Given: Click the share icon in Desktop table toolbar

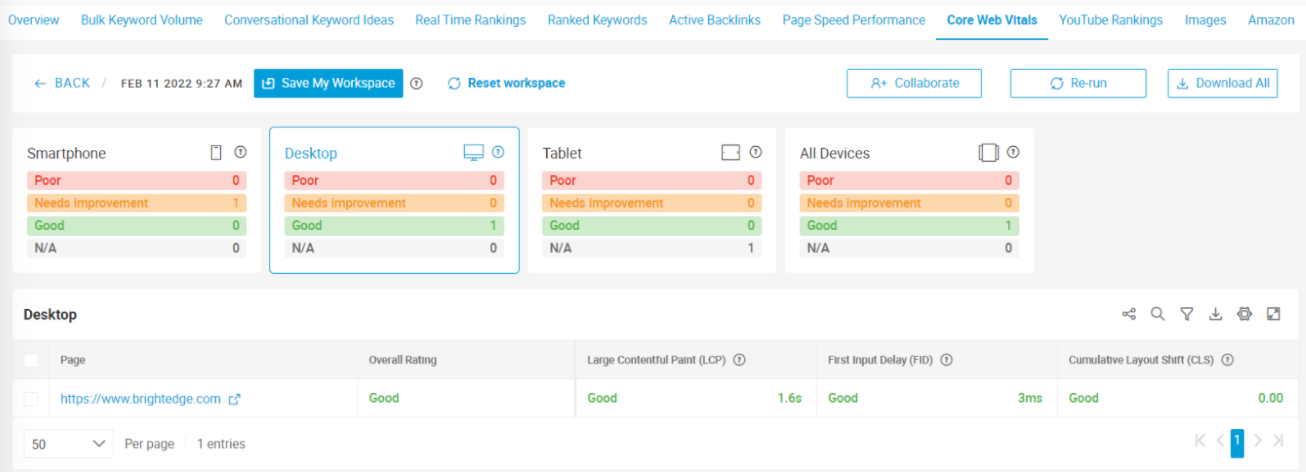Looking at the screenshot, I should click(x=1129, y=314).
